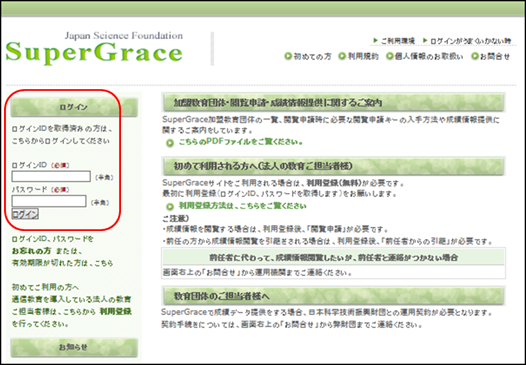Click the ログインIDを取得済みの方は text
Image resolution: width=526 pixels, height=365 pixels.
62,129
